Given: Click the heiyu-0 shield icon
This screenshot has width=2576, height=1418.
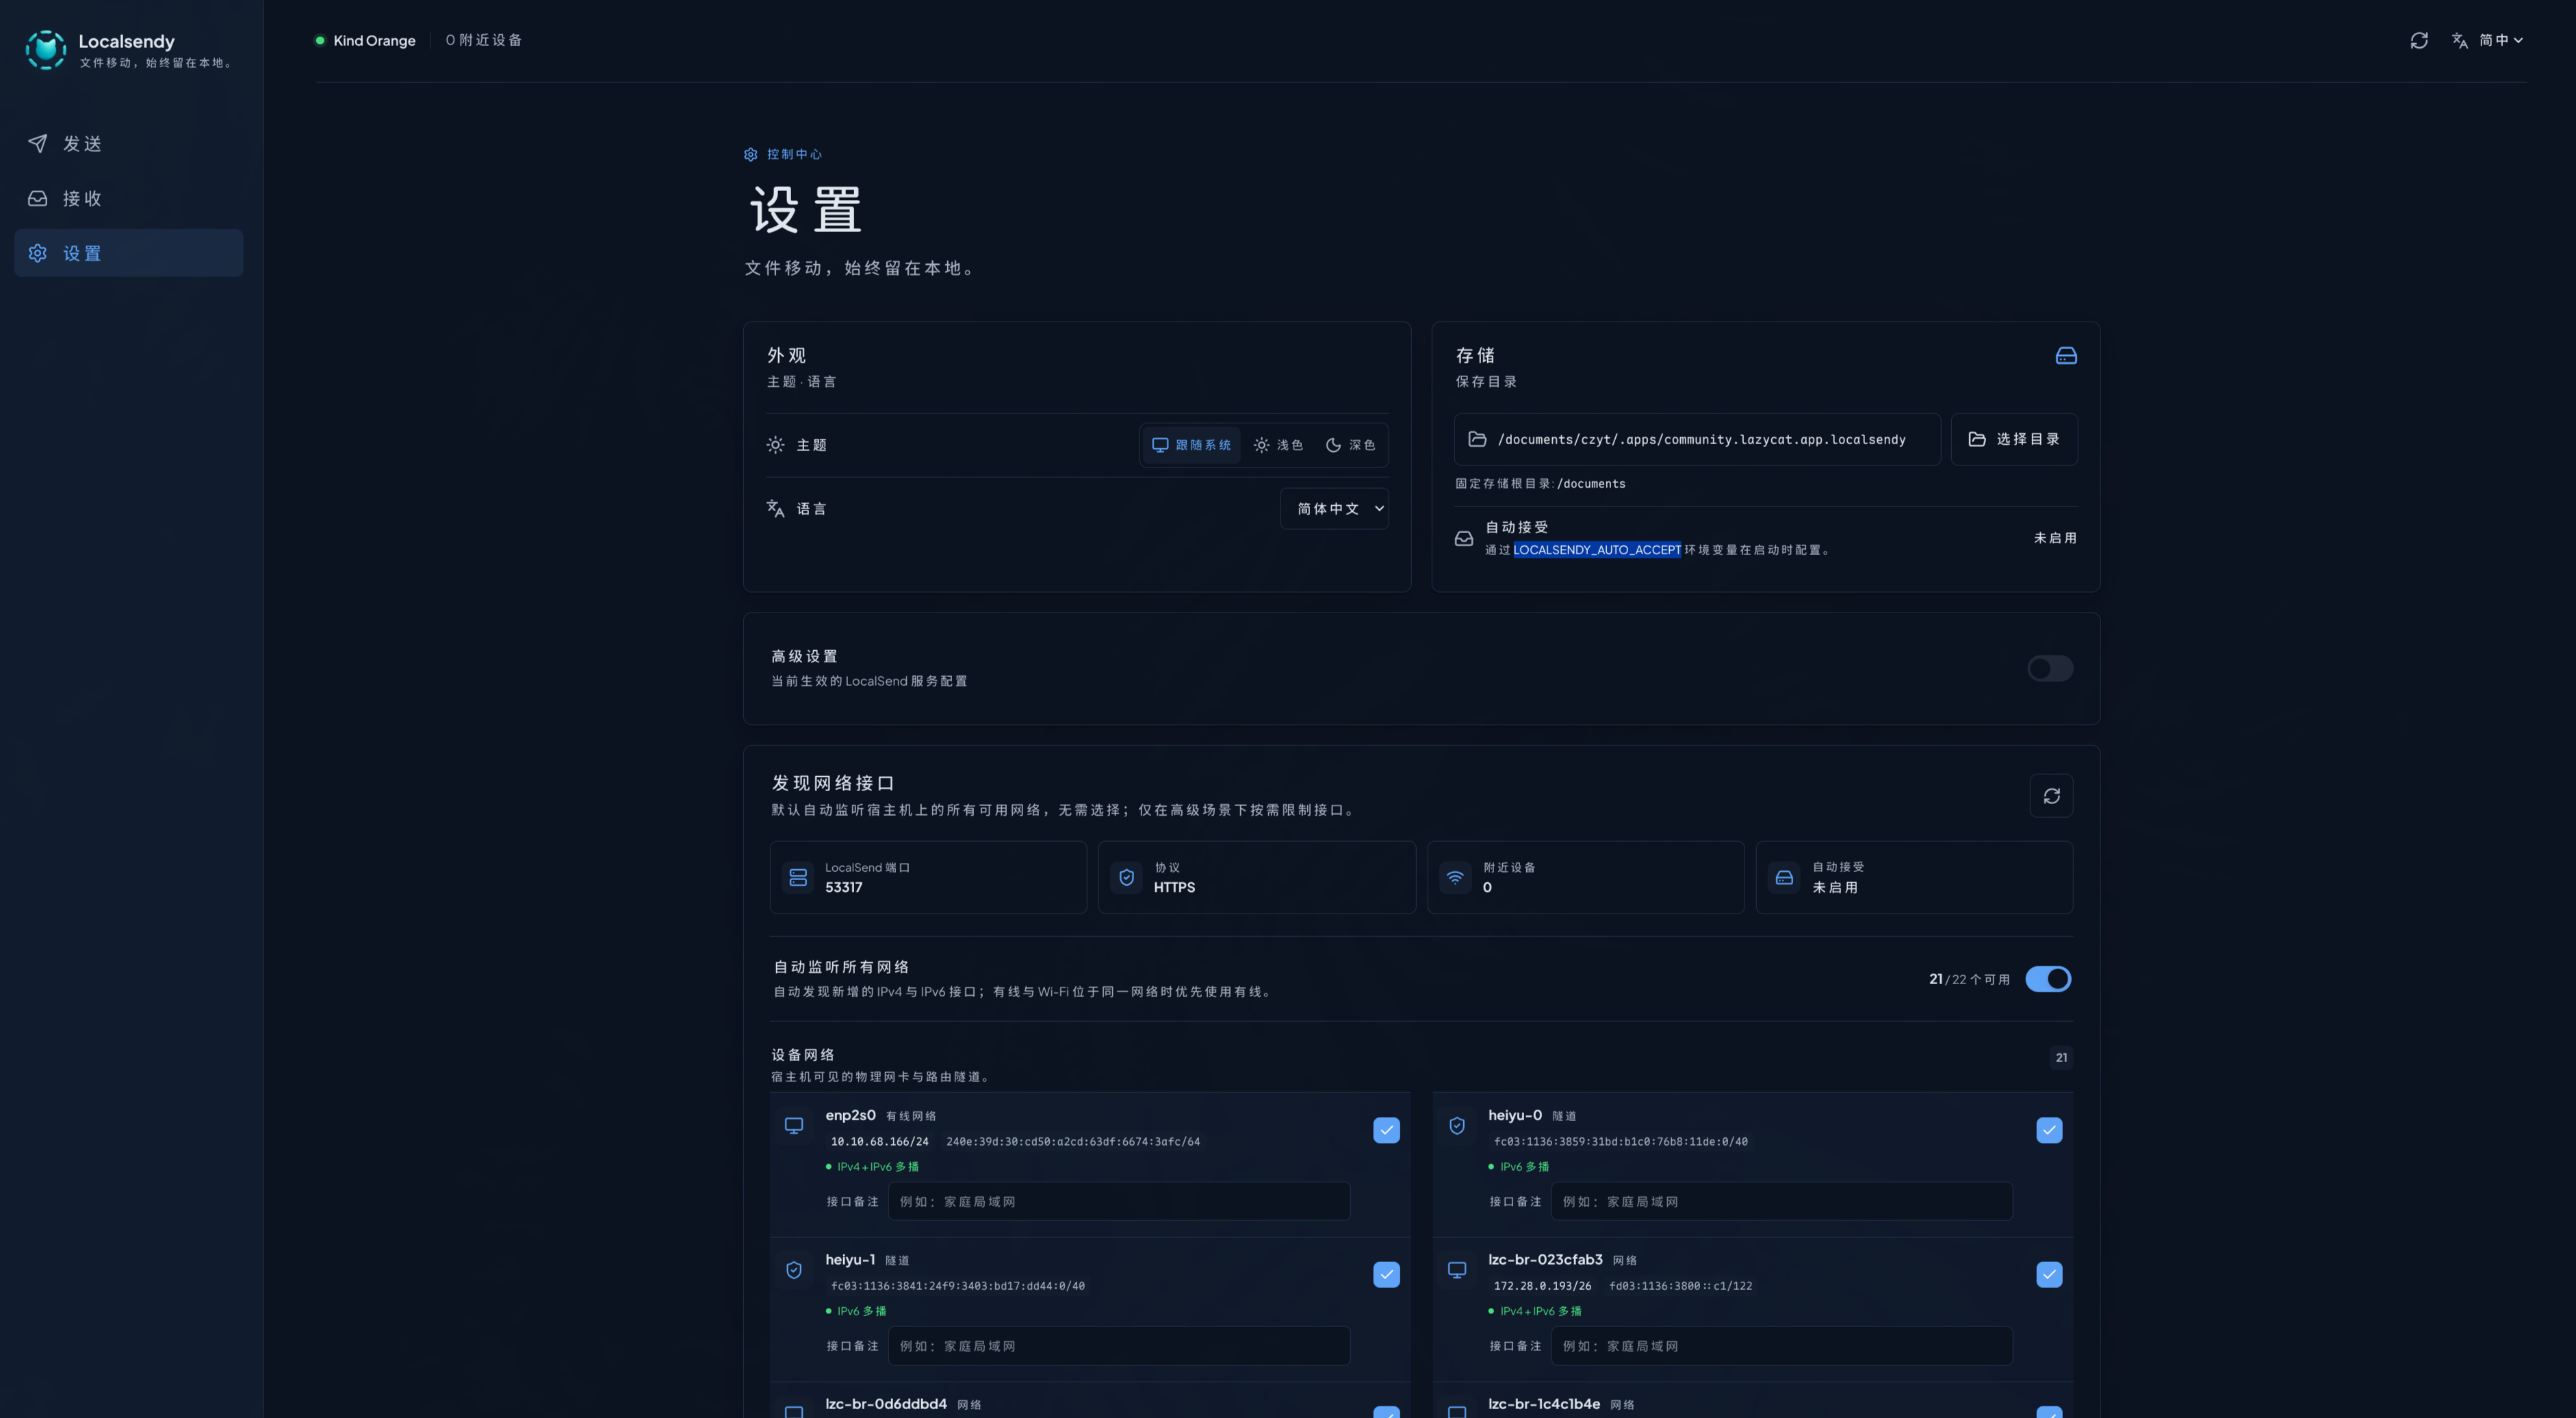Looking at the screenshot, I should pyautogui.click(x=1457, y=1126).
